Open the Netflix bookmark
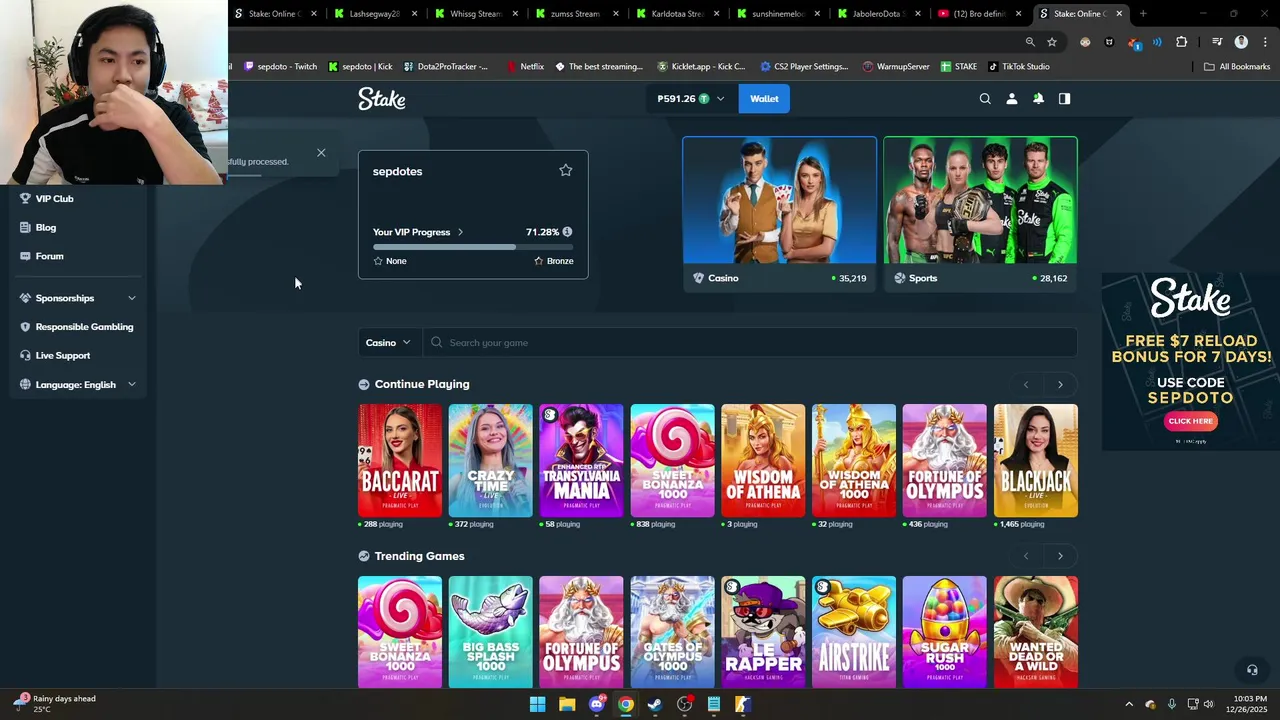 524,67
